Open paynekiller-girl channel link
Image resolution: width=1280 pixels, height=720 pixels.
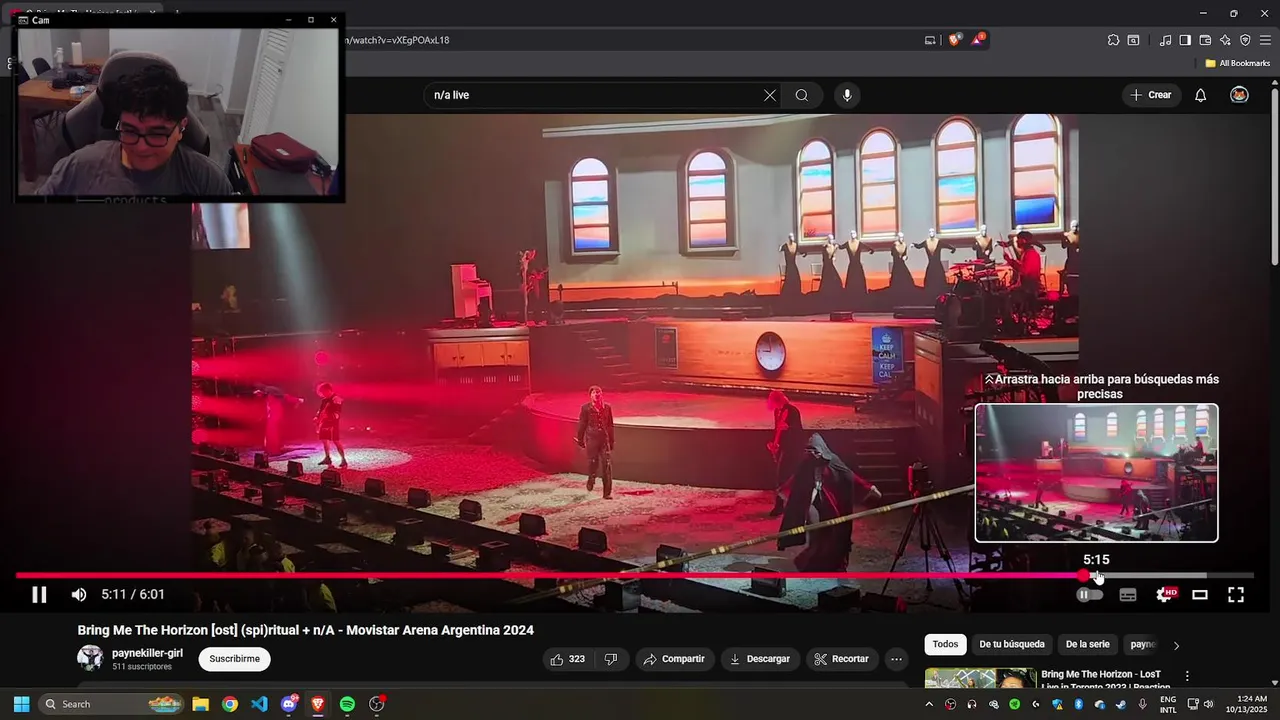pos(147,653)
